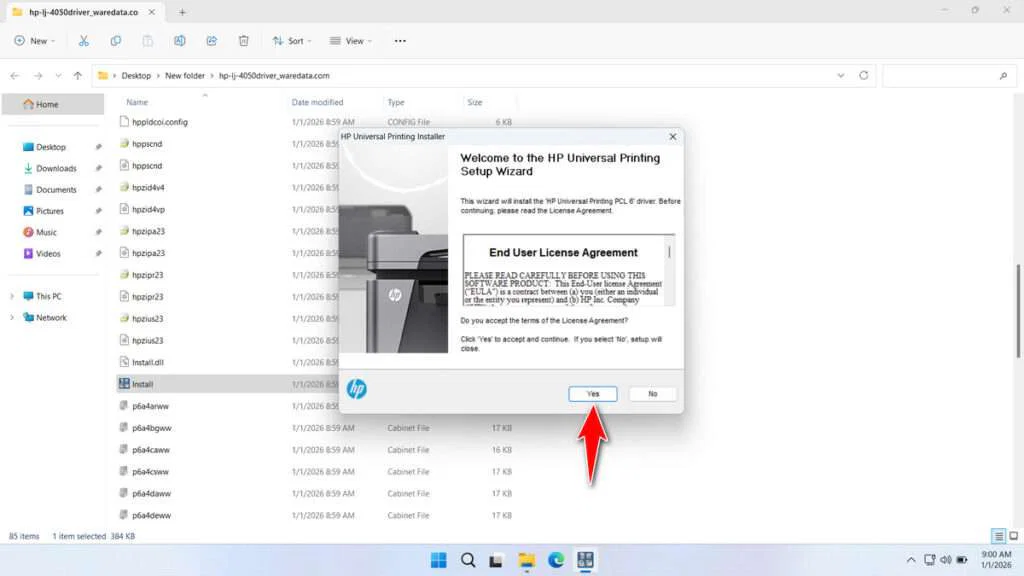This screenshot has height=576, width=1024.
Task: Expand the address bar history dropdown
Action: 841,75
